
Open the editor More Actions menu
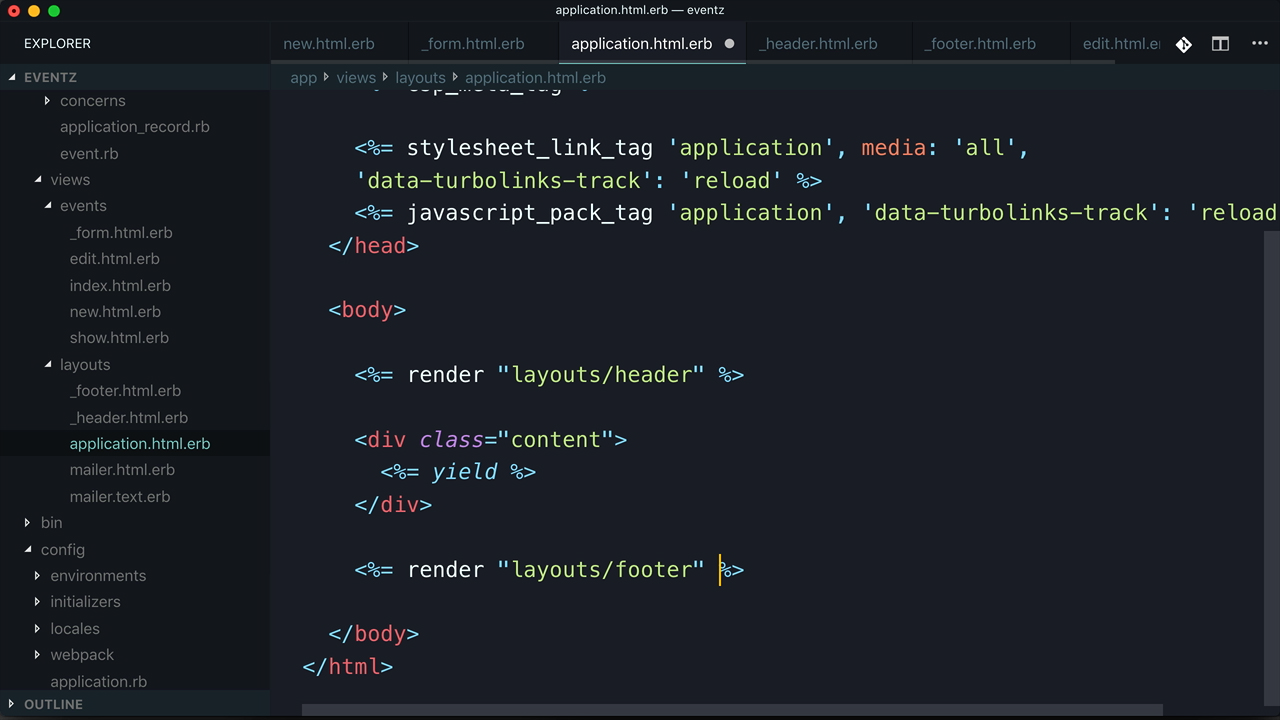click(x=1259, y=44)
